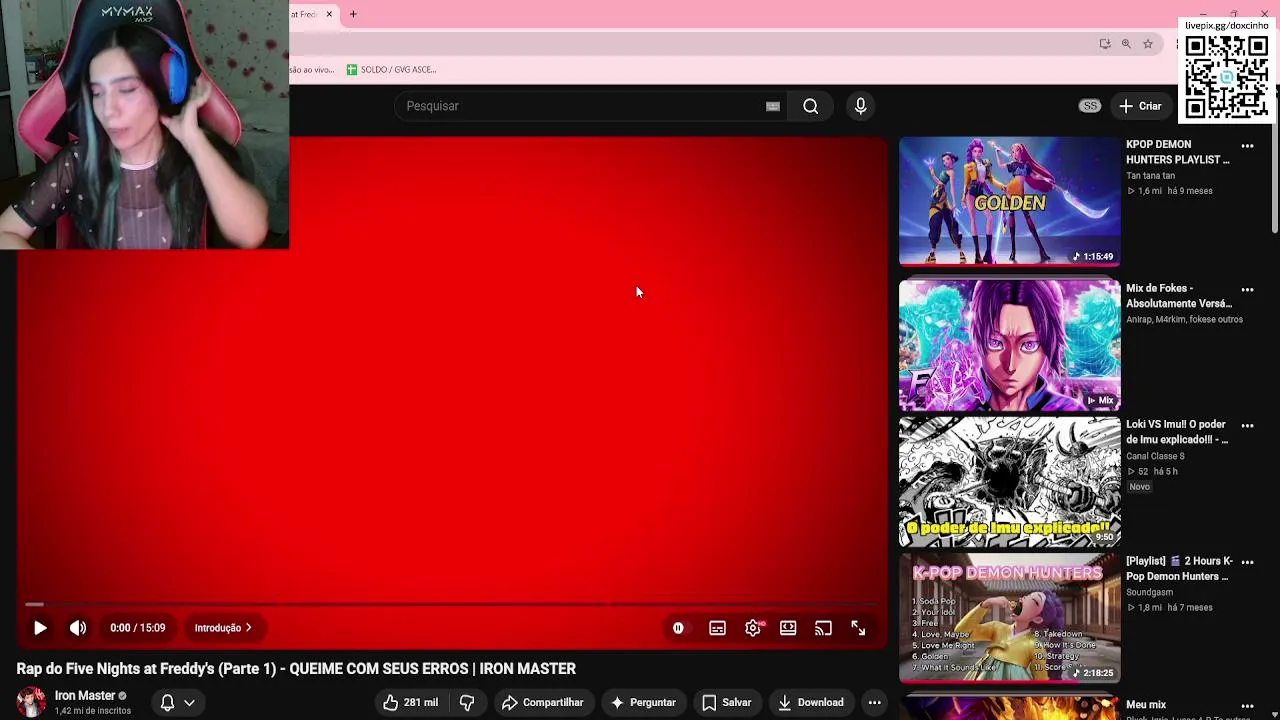Open options for Mix de Fokes
The width and height of the screenshot is (1280, 720).
[x=1247, y=290]
